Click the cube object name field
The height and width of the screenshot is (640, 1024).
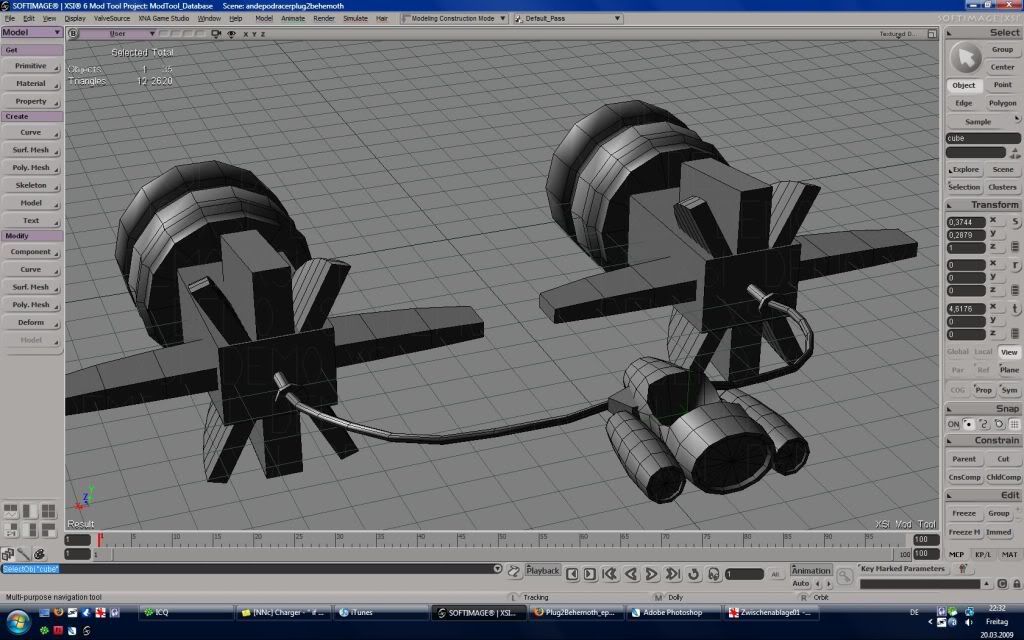[x=982, y=138]
